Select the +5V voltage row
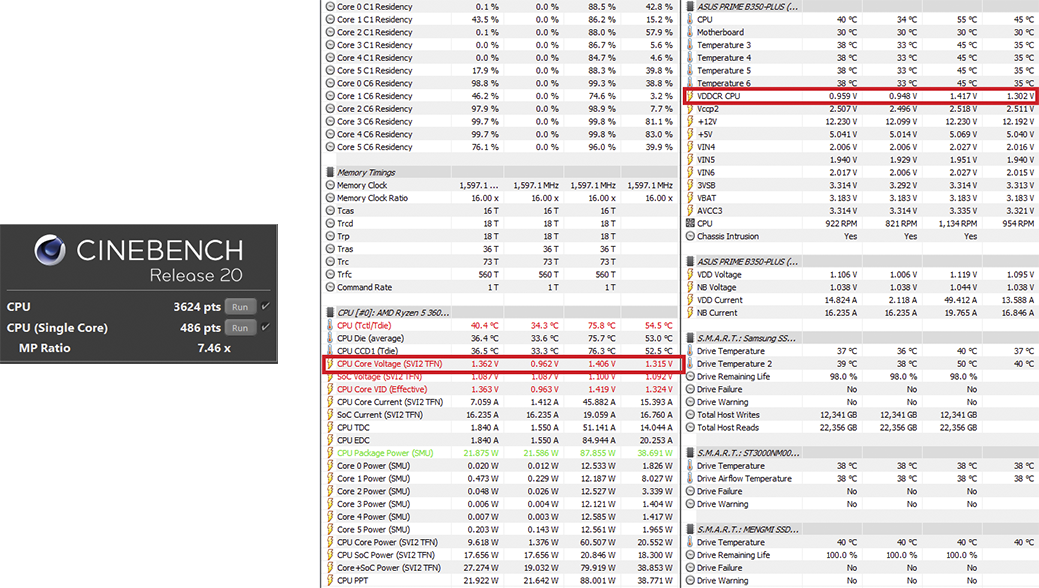The height and width of the screenshot is (588, 1039). pos(861,134)
